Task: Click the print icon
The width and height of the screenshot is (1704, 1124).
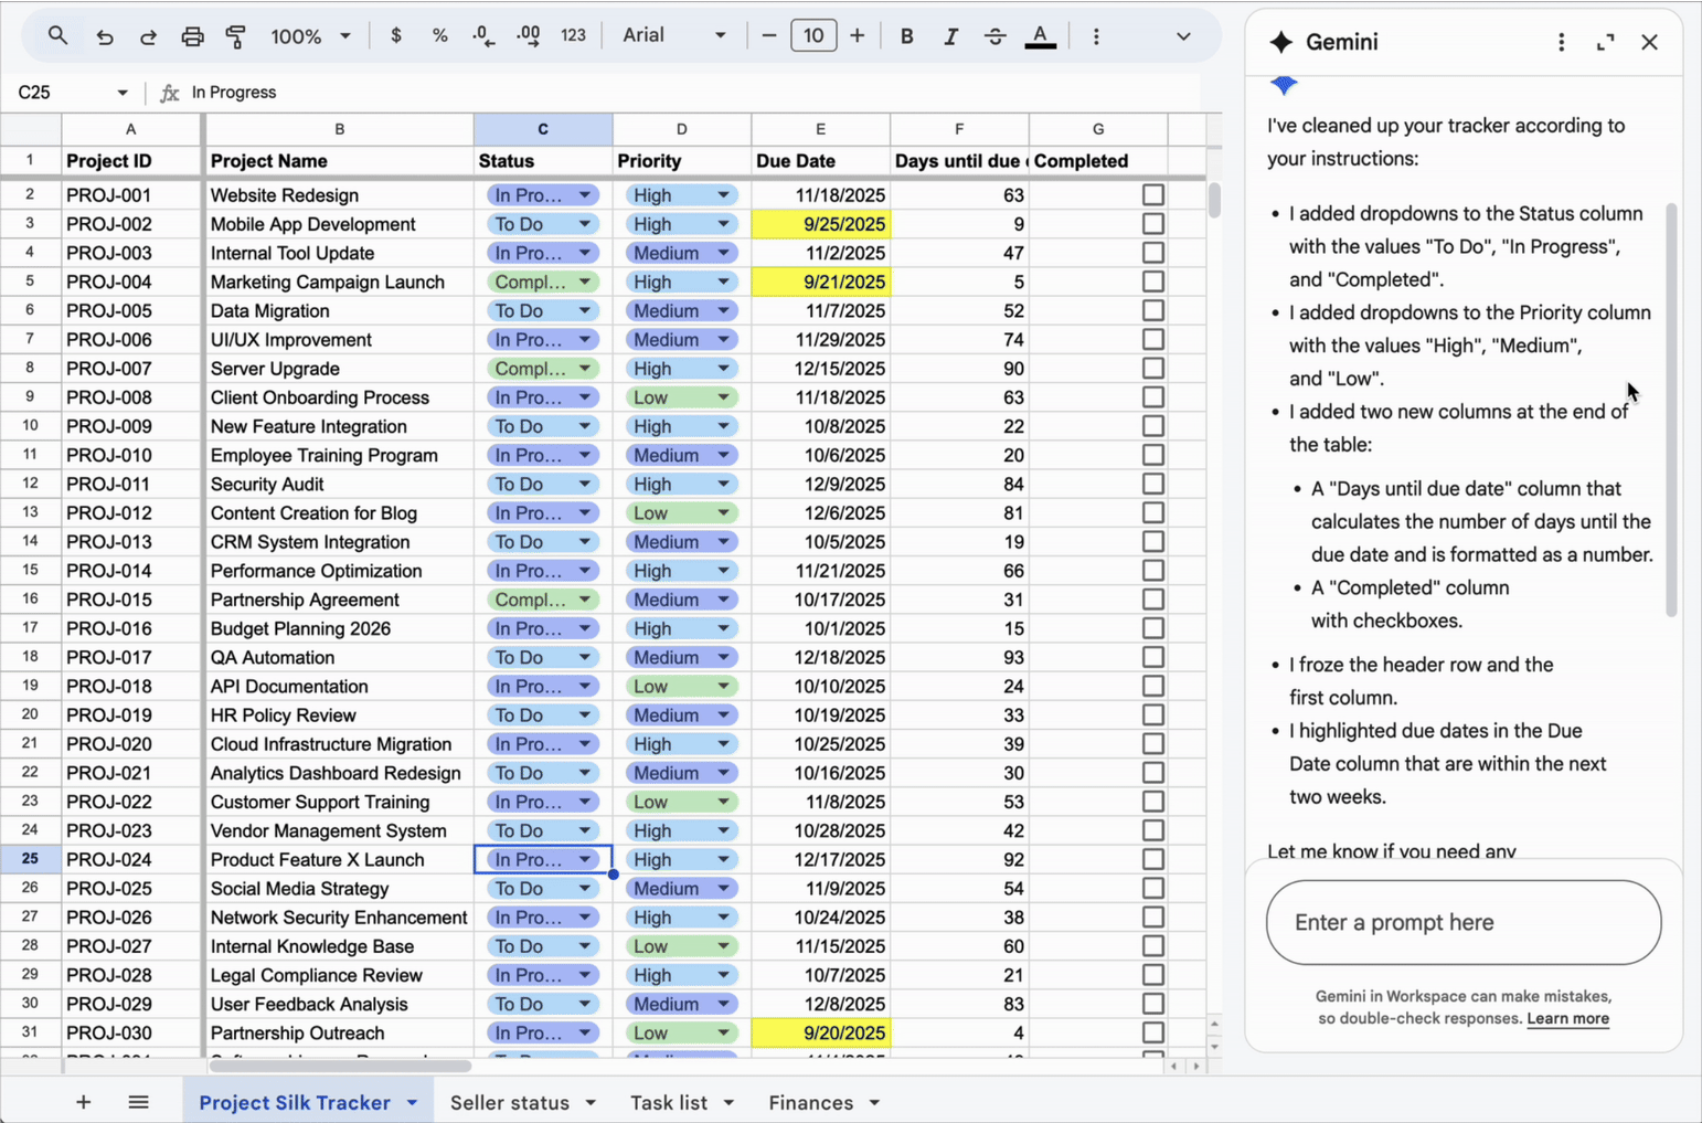Action: pos(192,37)
